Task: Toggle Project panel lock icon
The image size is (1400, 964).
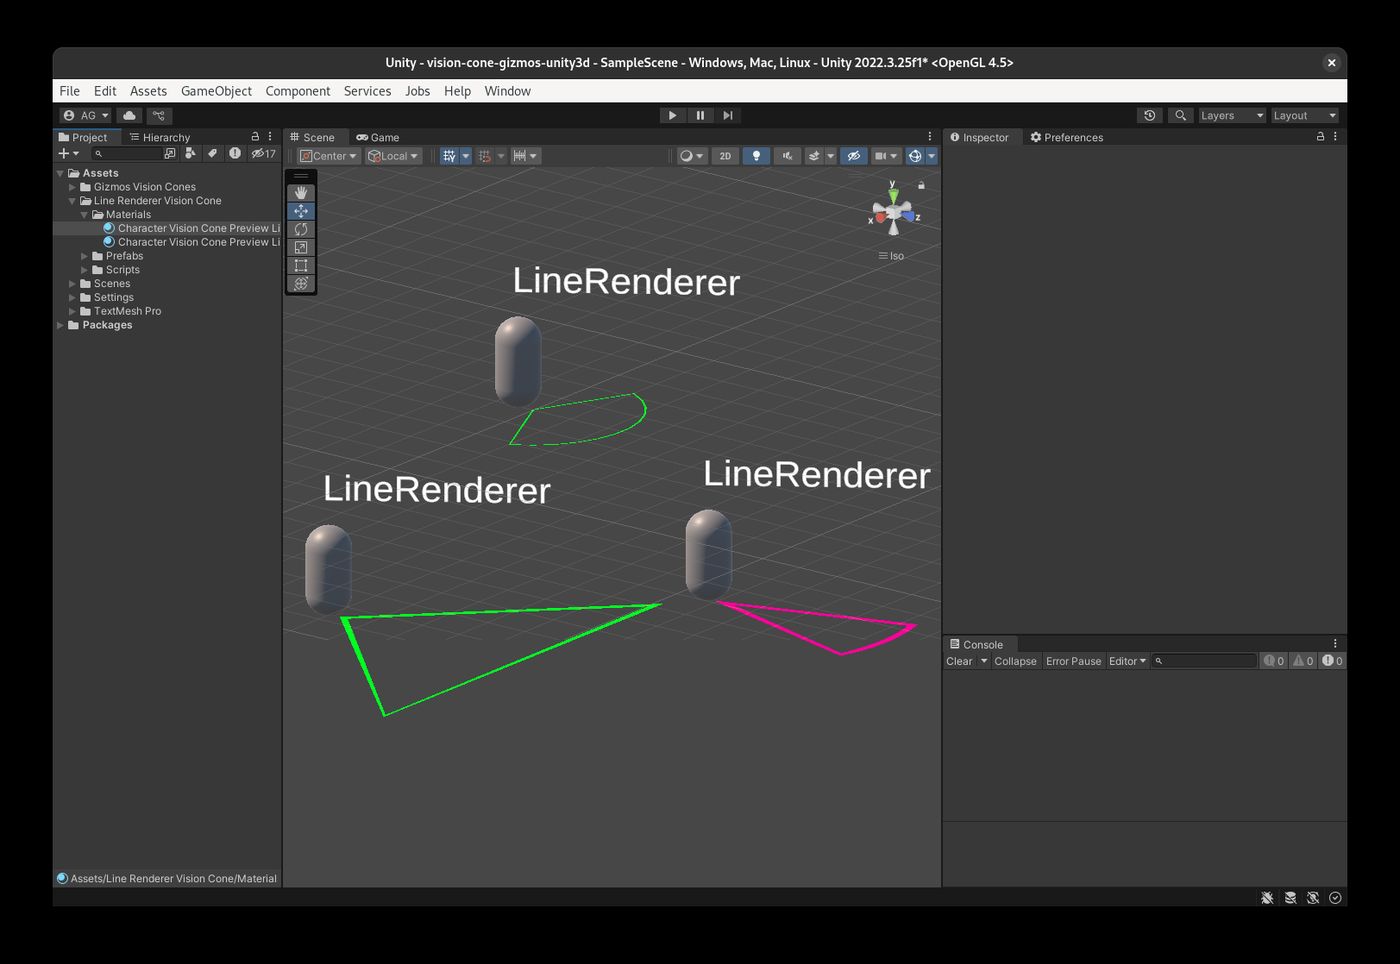Action: (255, 137)
